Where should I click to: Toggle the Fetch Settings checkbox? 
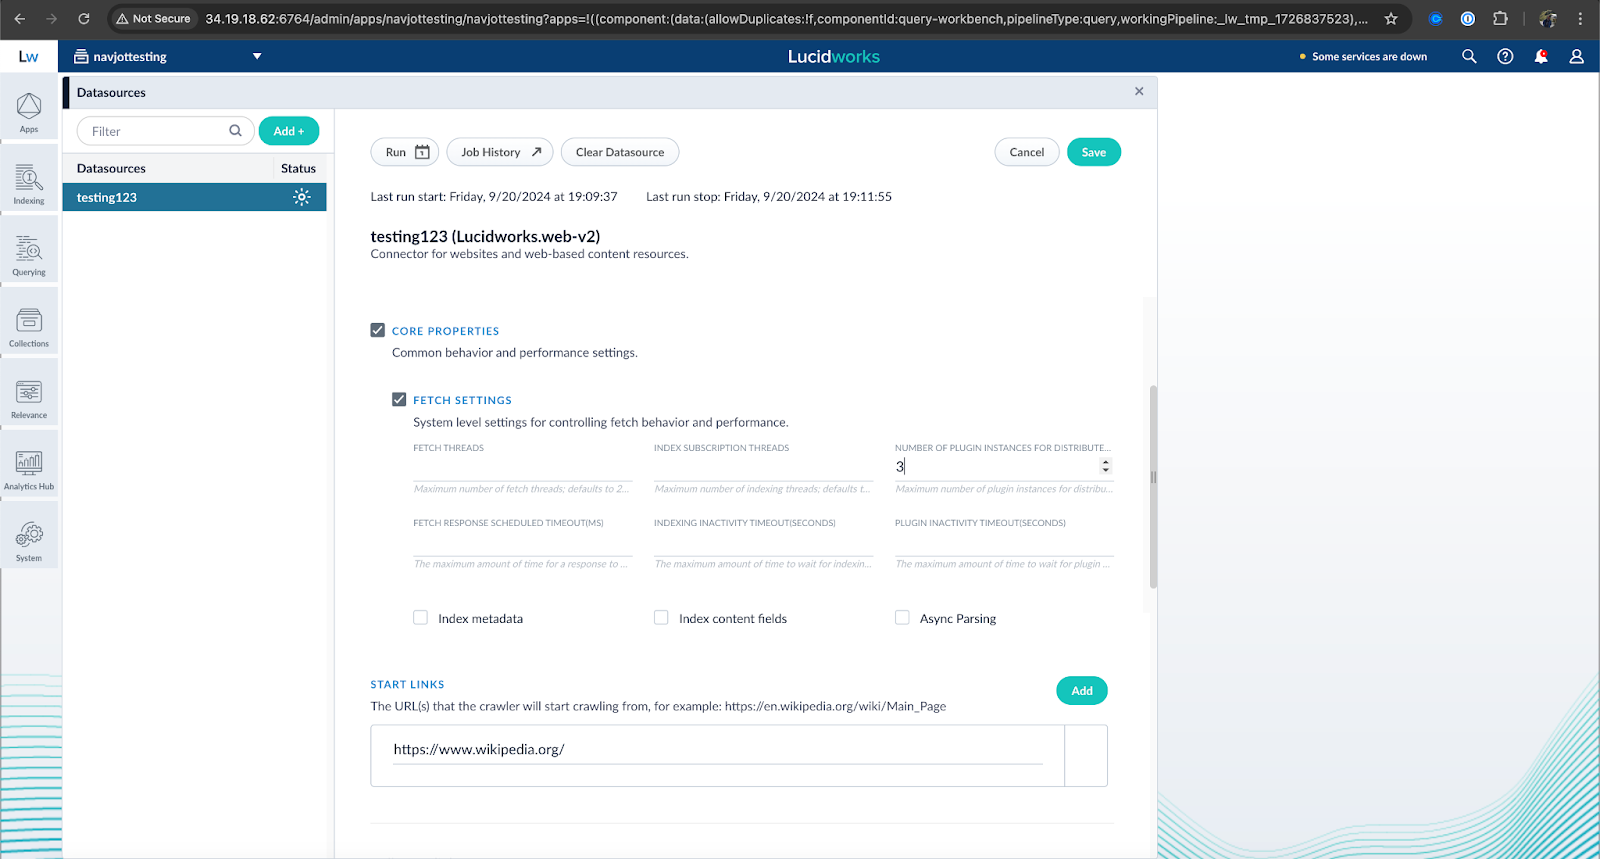click(399, 399)
